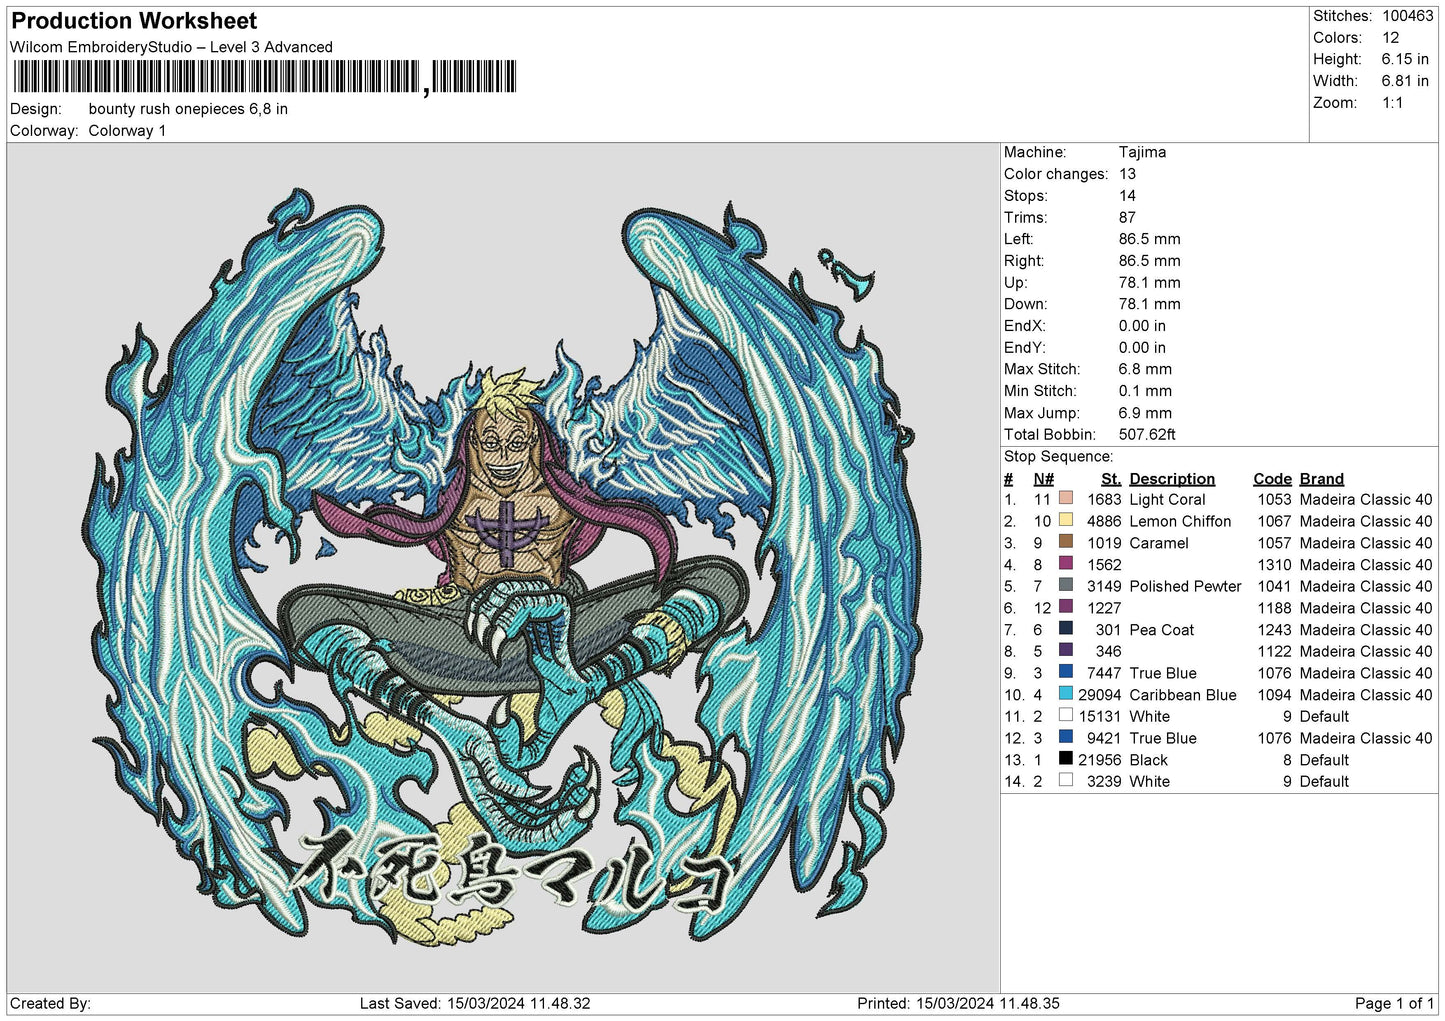The width and height of the screenshot is (1445, 1021).
Task: Click the Min Stitch value '0.1 mm'
Action: 1147,391
